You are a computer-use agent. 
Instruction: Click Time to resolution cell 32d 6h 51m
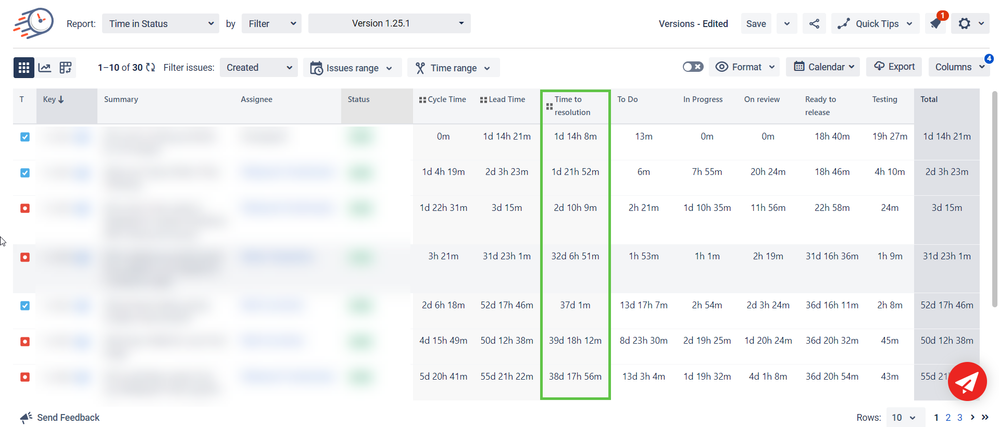click(575, 256)
